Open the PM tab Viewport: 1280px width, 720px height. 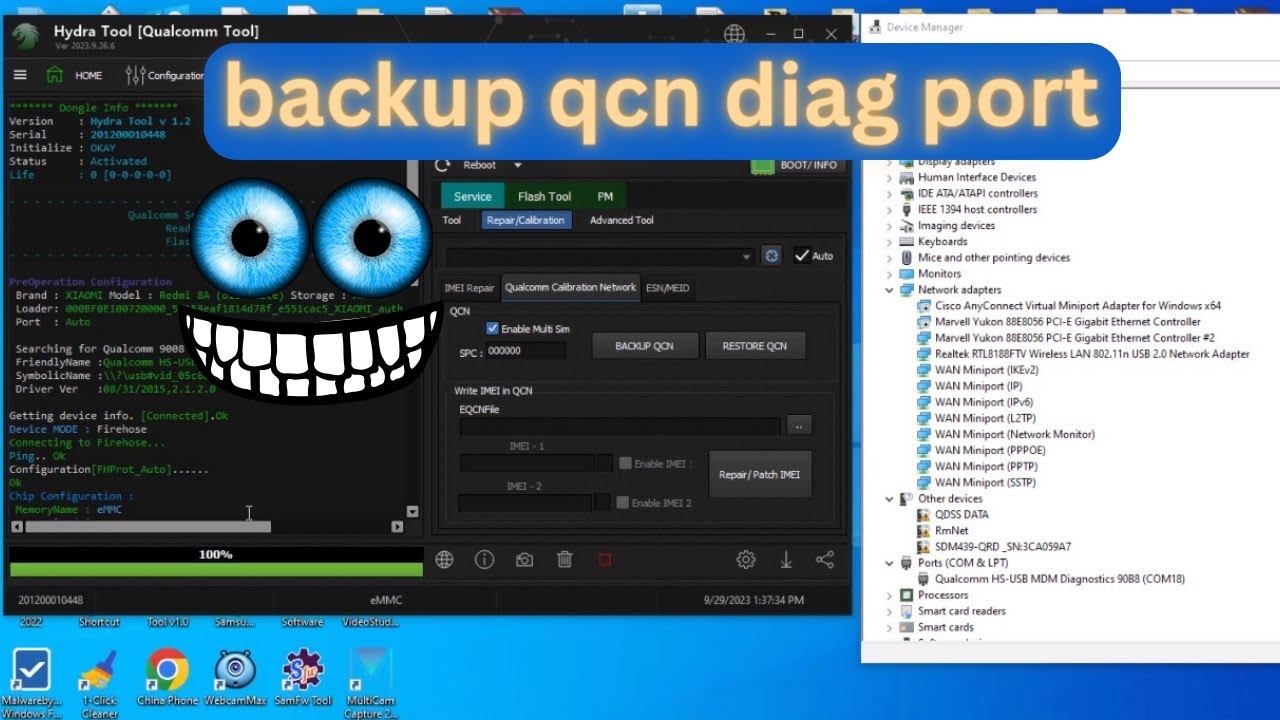(605, 196)
